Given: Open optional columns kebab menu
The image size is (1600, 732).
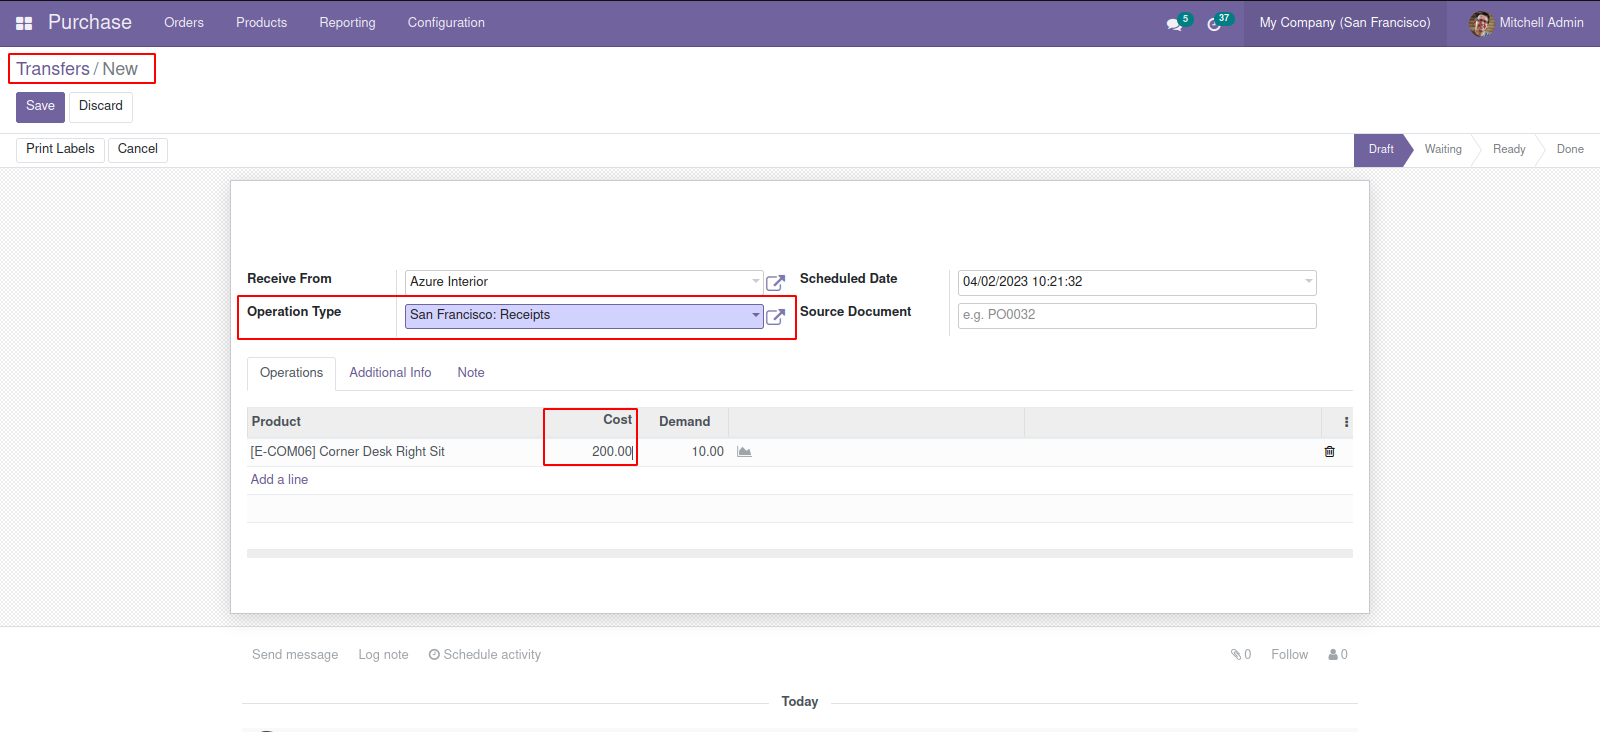Looking at the screenshot, I should pyautogui.click(x=1346, y=422).
